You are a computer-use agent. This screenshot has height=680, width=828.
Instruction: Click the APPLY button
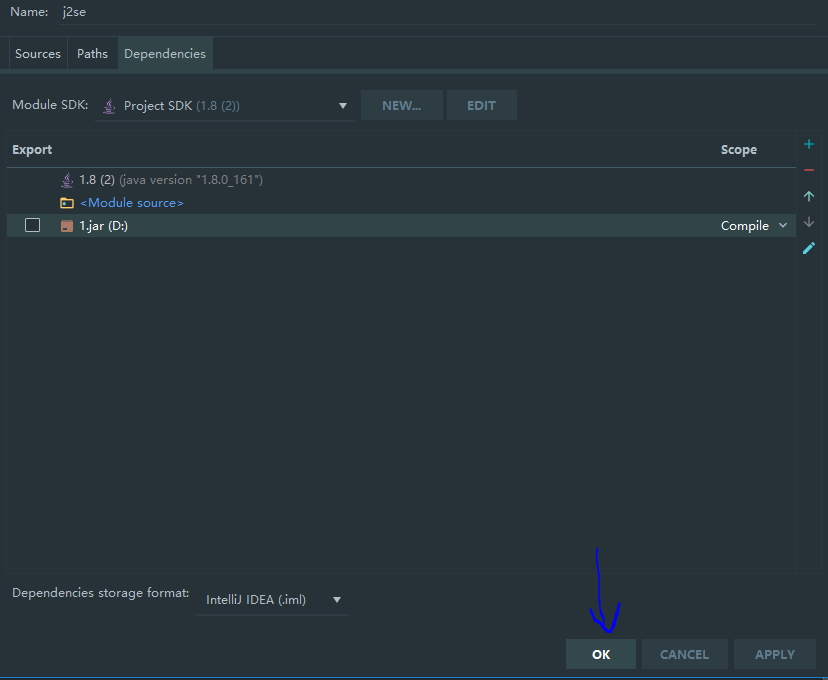coord(775,655)
